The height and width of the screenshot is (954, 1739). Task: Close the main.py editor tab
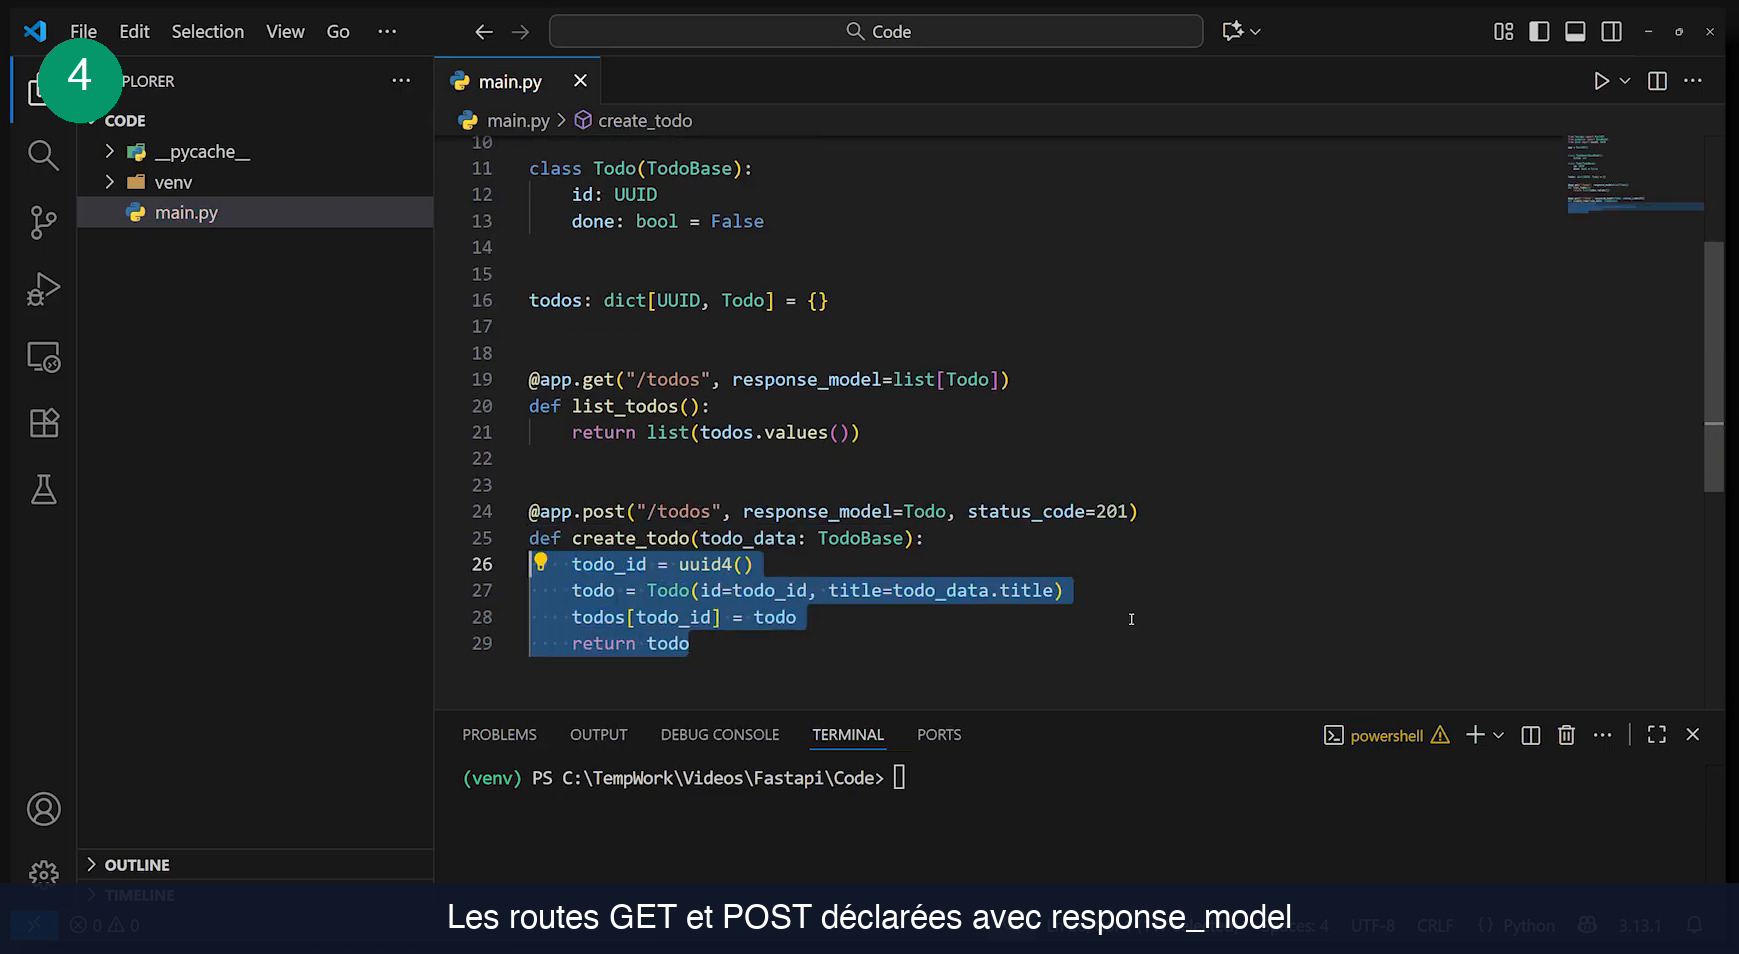pos(580,81)
